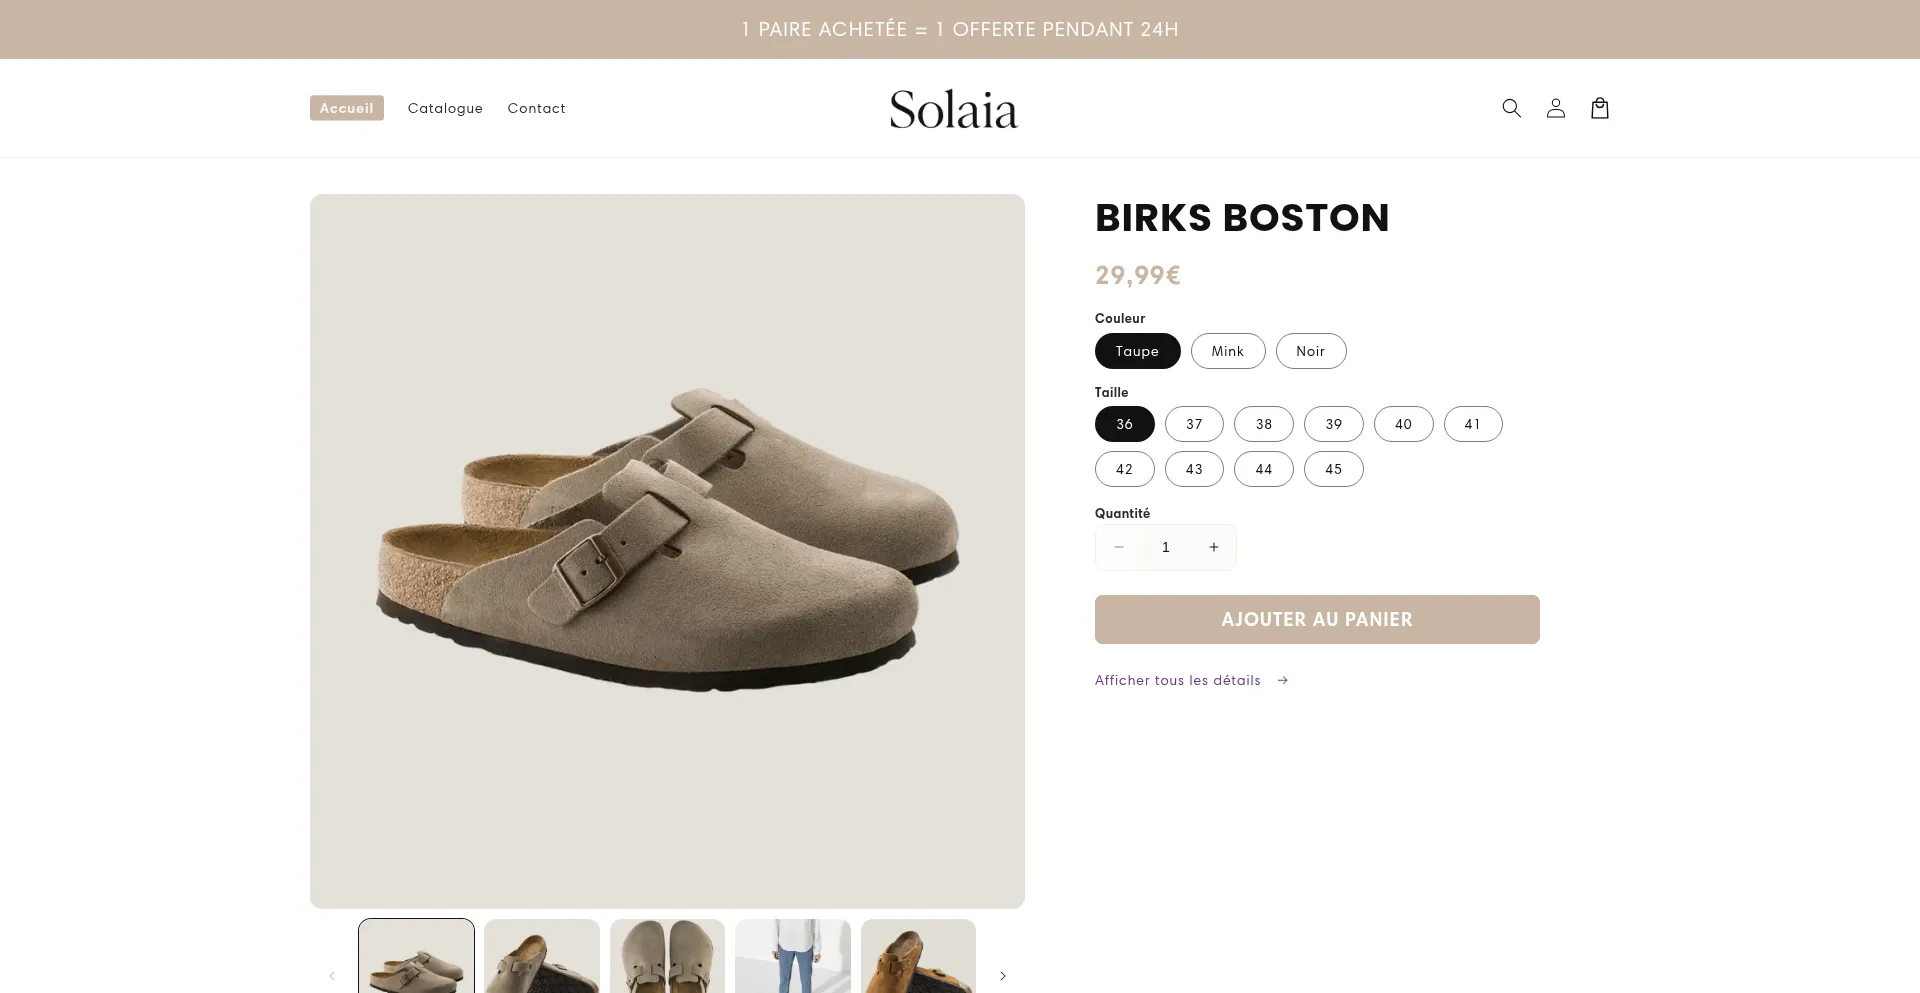Select the Mink color option
Image resolution: width=1920 pixels, height=993 pixels.
pyautogui.click(x=1228, y=351)
